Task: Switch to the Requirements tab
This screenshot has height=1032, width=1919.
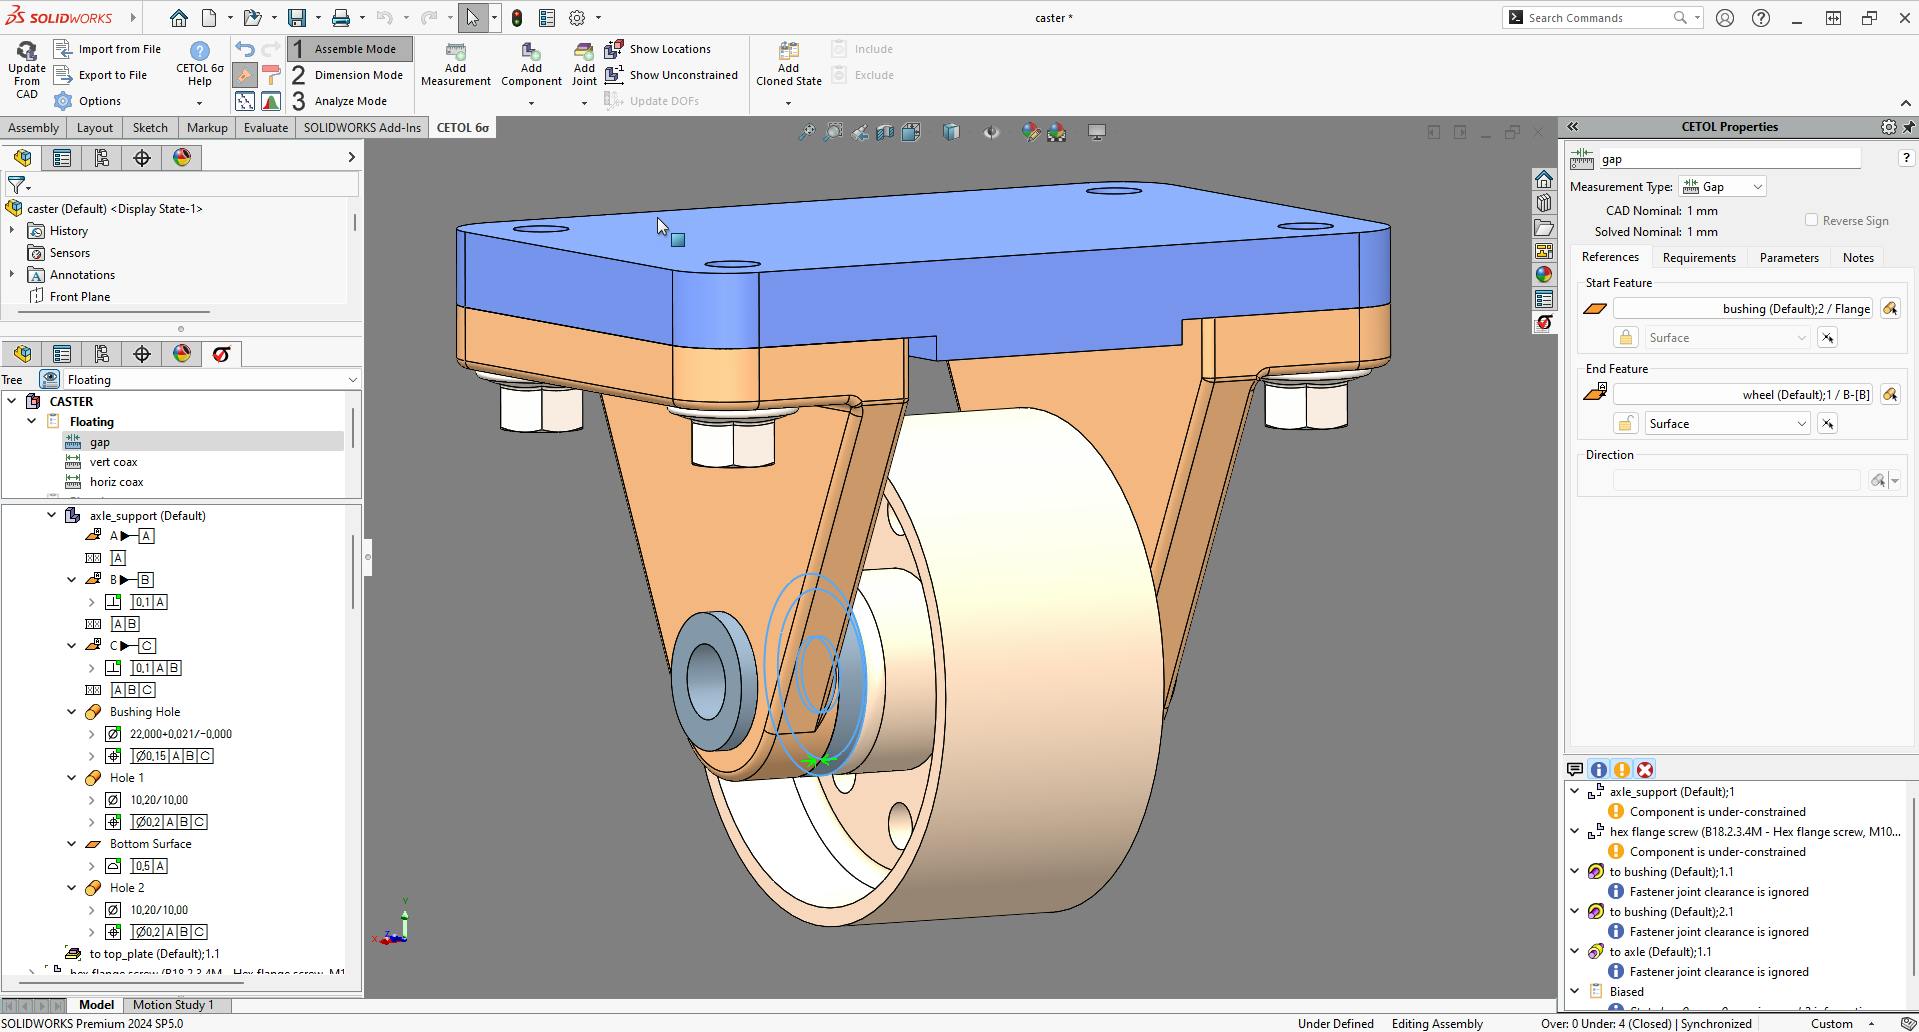Action: [1698, 257]
